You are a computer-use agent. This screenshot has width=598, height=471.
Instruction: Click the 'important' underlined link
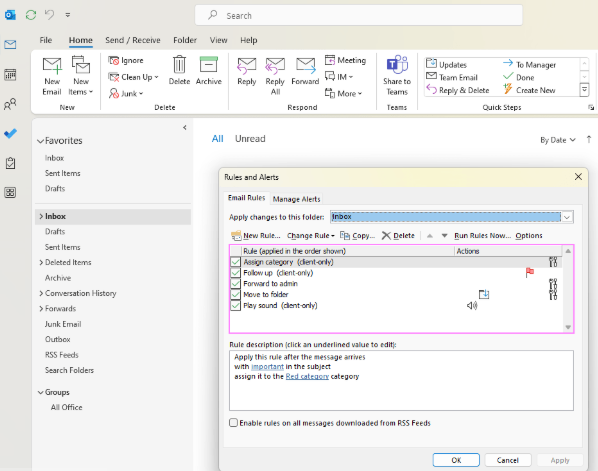click(x=267, y=367)
